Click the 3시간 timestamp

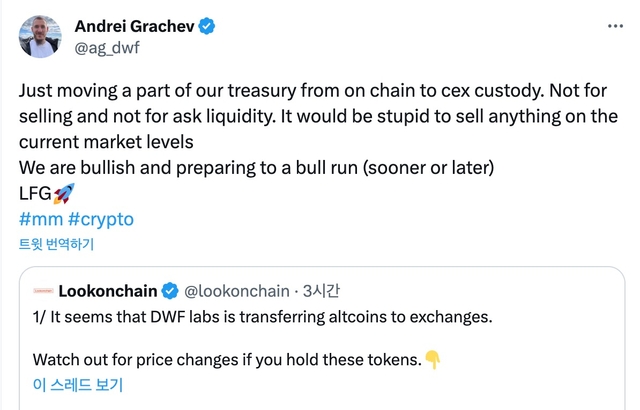[320, 292]
